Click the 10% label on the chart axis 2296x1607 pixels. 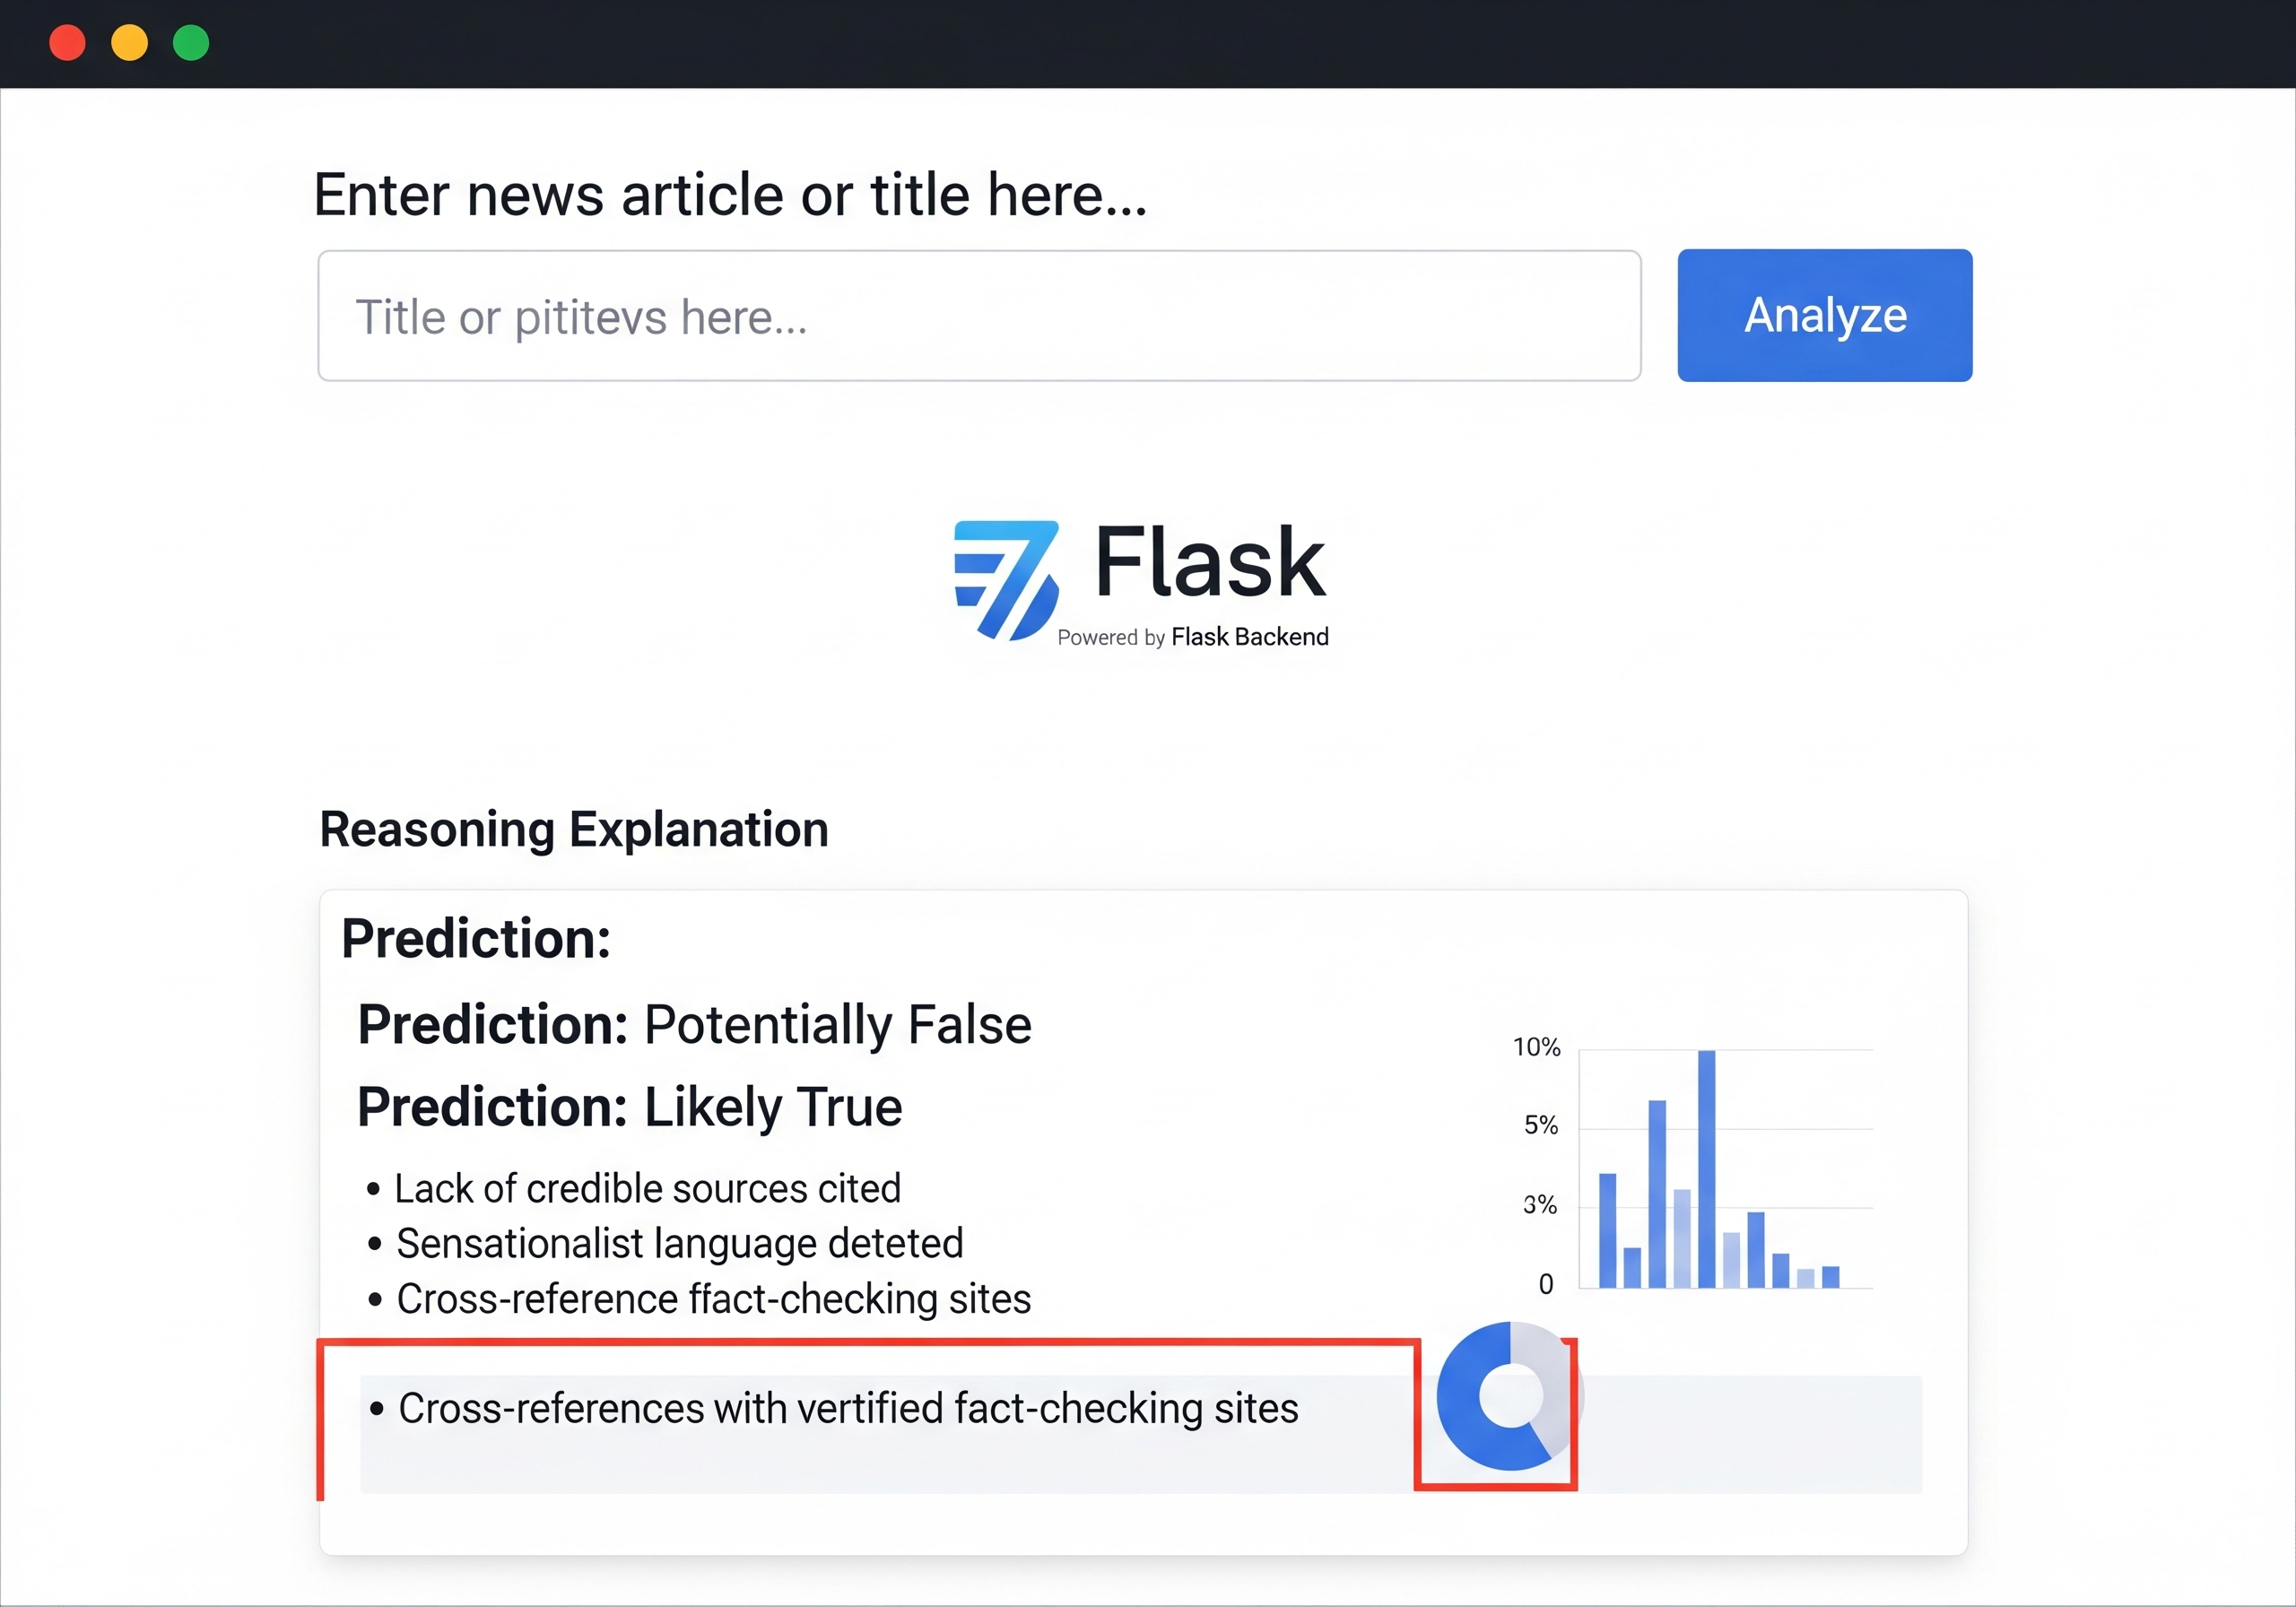tap(1536, 1047)
